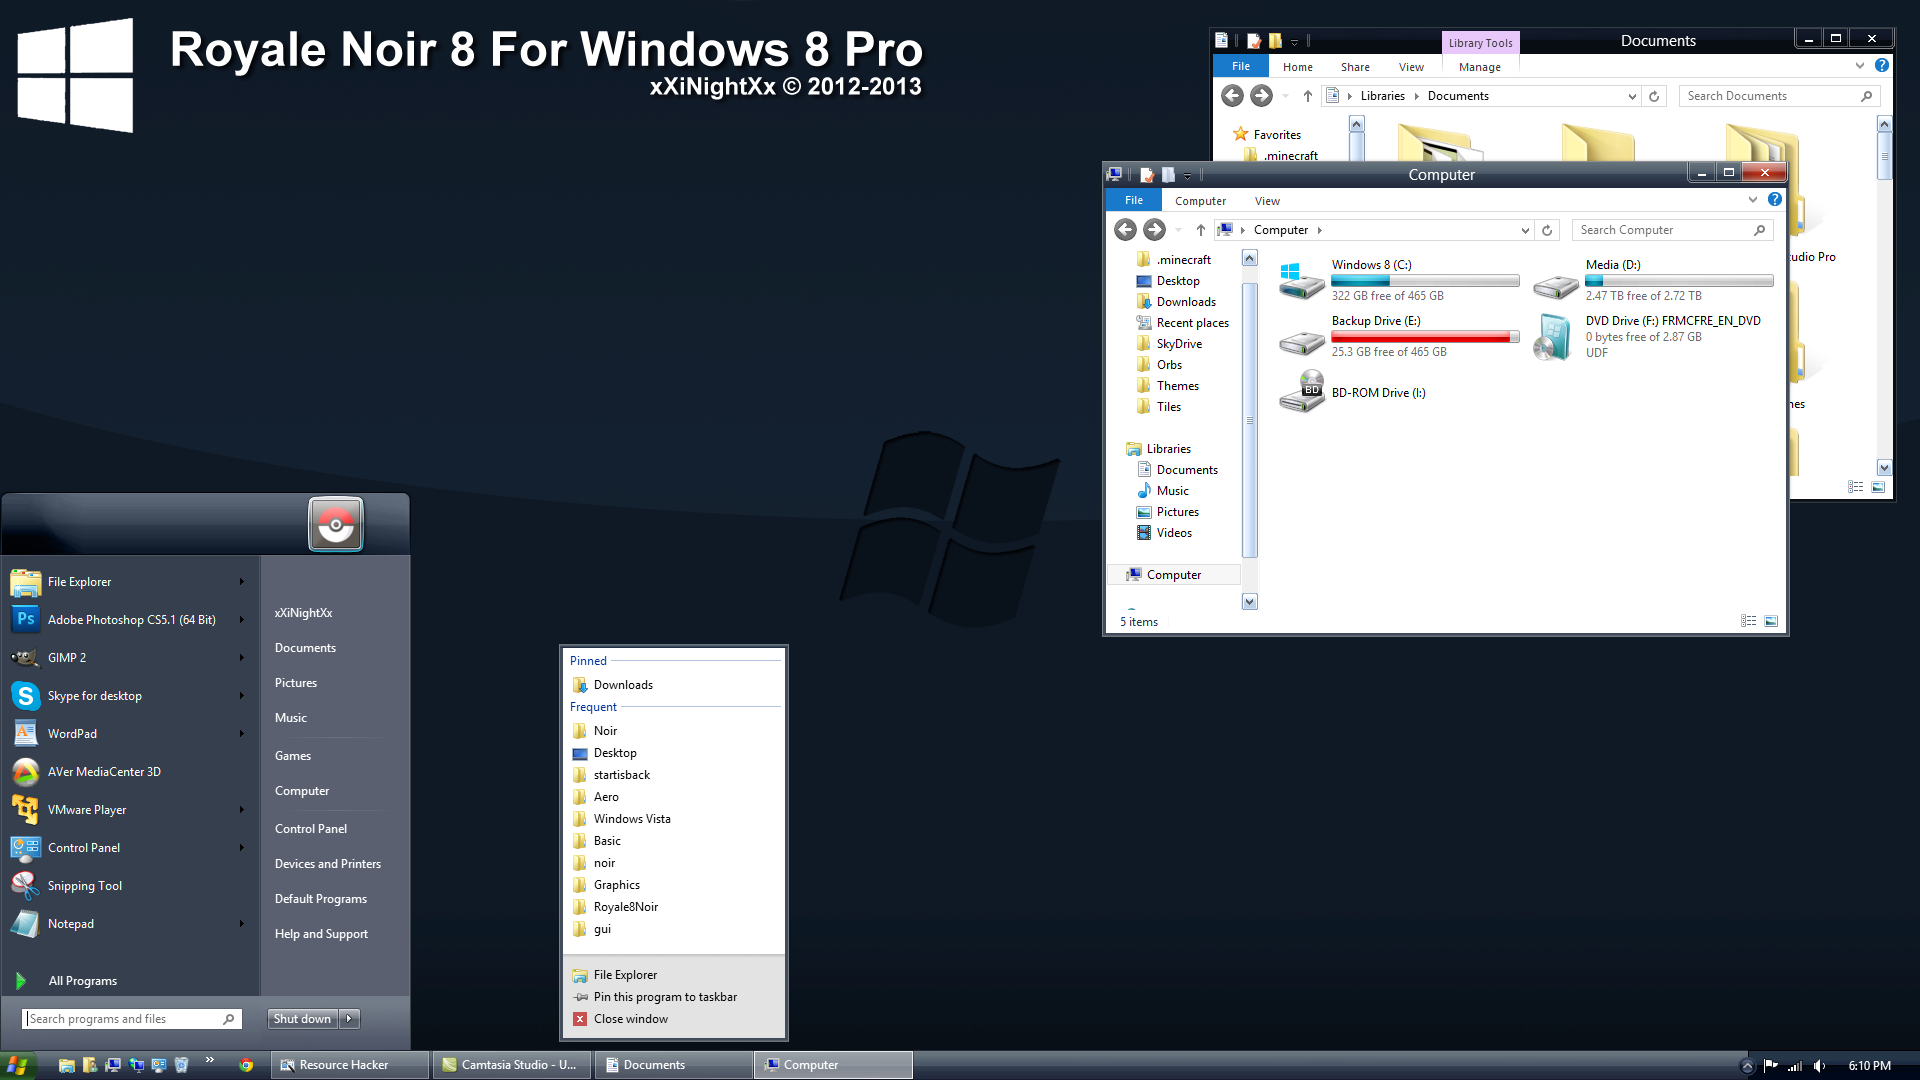The image size is (1920, 1080).
Task: Open address history dropdown in Computer window
Action: tap(1525, 230)
